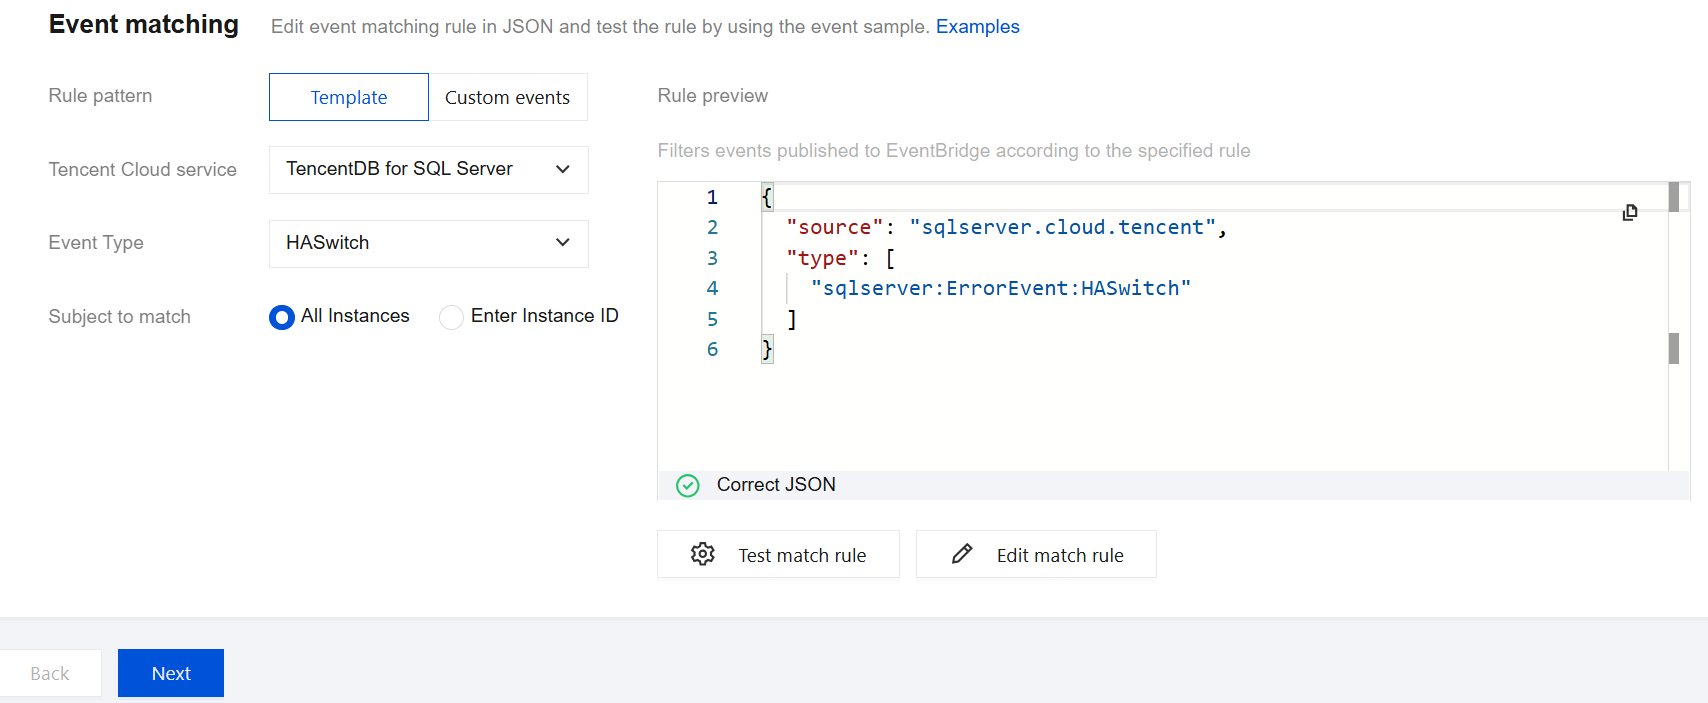The image size is (1708, 703).
Task: Place cursor on the "source" key in JSON
Action: 834,228
